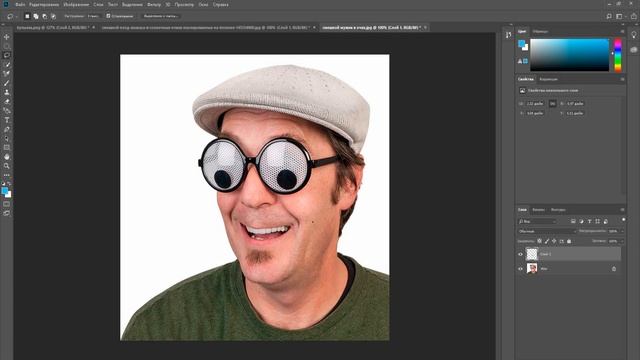The width and height of the screenshot is (640, 360).
Task: Open the Libraries cloud panel icon
Action: coord(634,49)
